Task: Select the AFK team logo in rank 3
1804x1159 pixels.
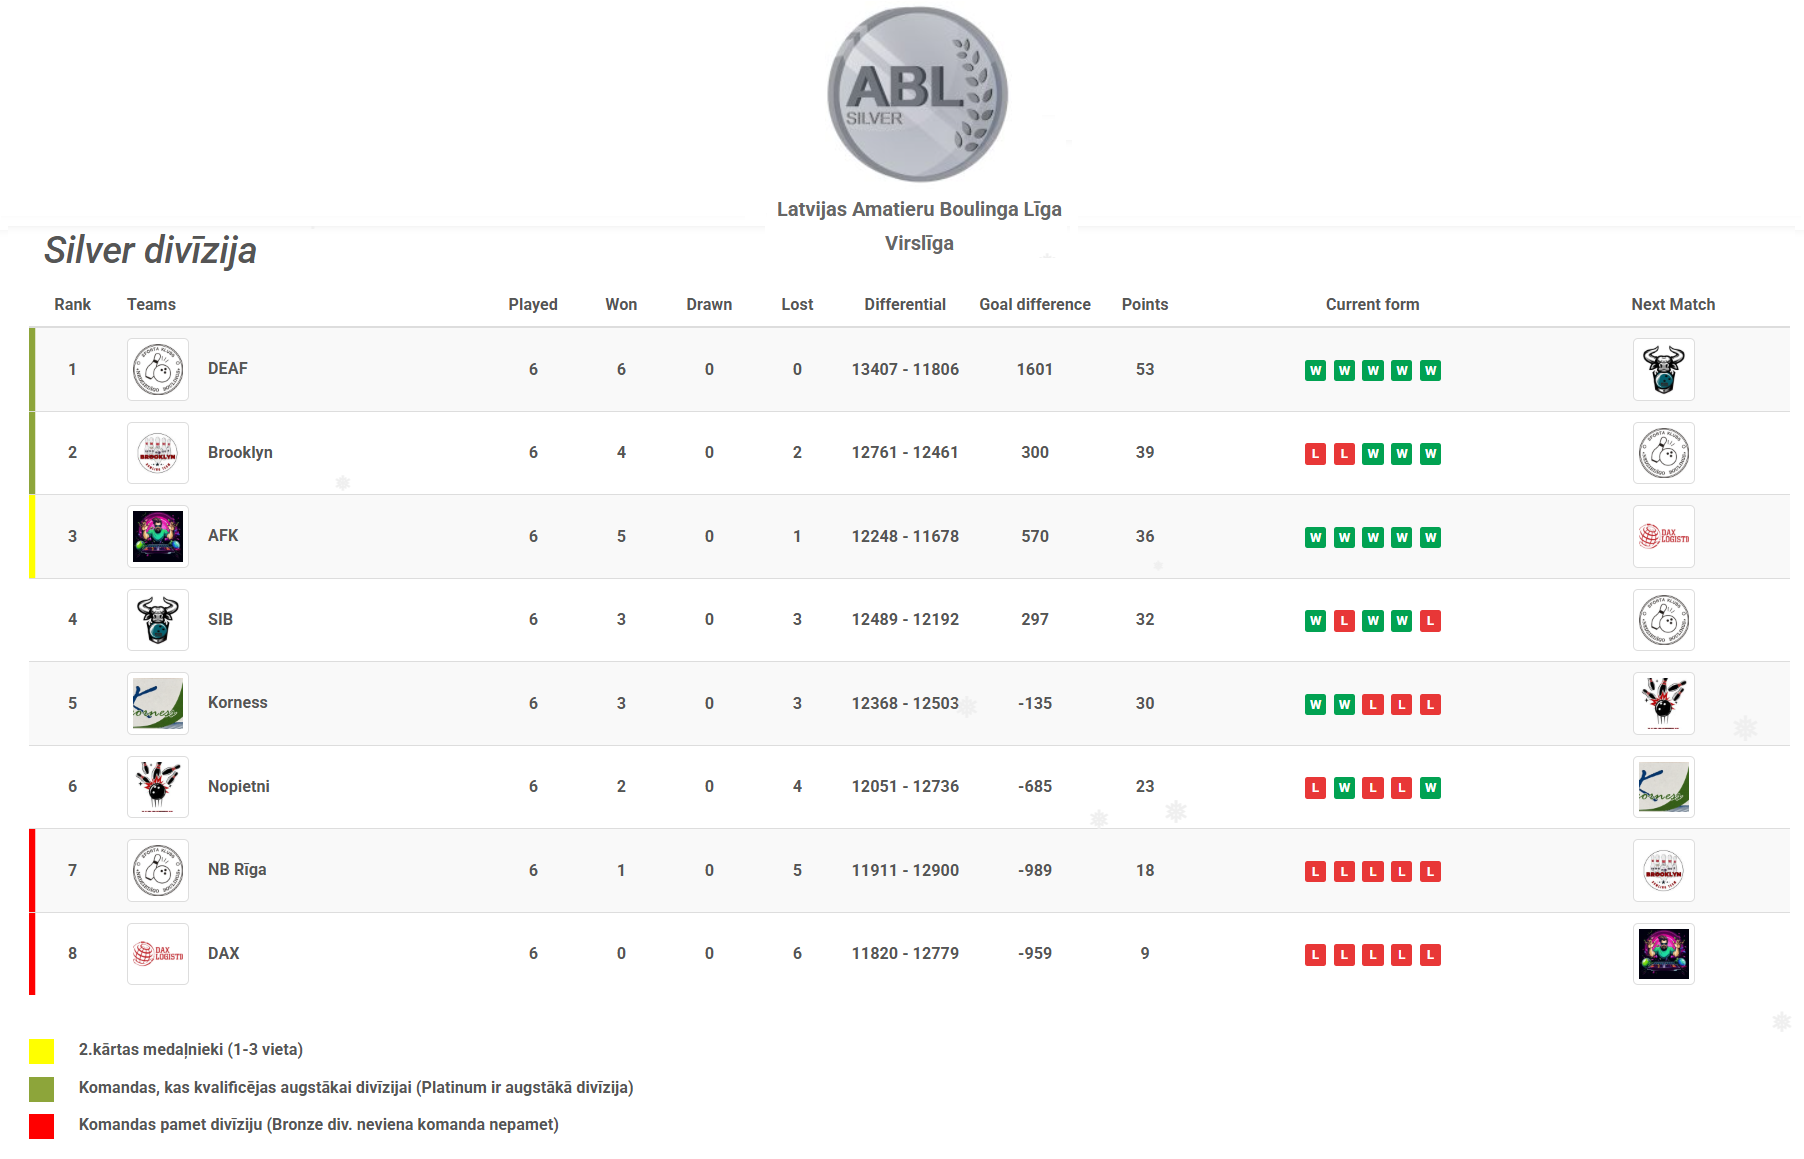Action: point(158,536)
